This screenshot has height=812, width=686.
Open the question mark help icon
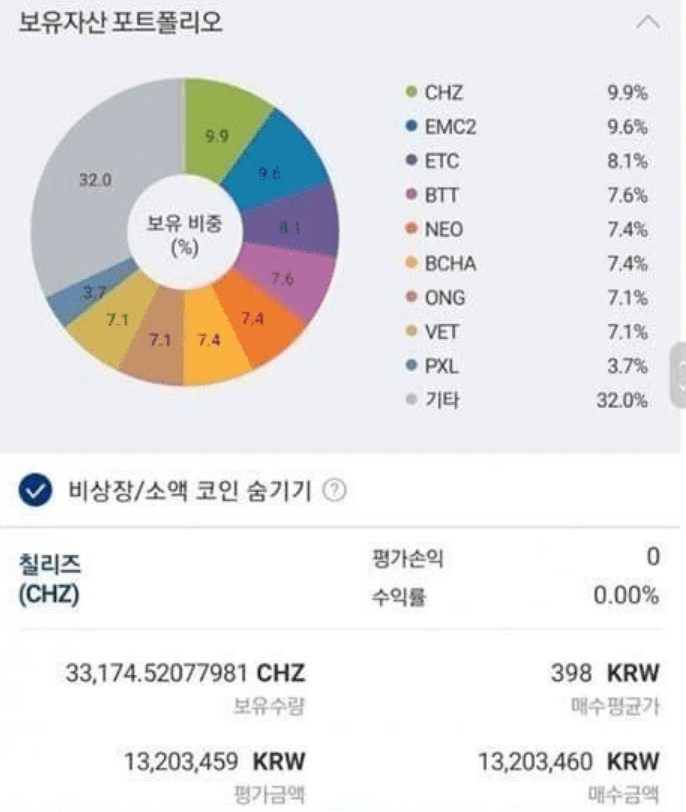pos(334,490)
